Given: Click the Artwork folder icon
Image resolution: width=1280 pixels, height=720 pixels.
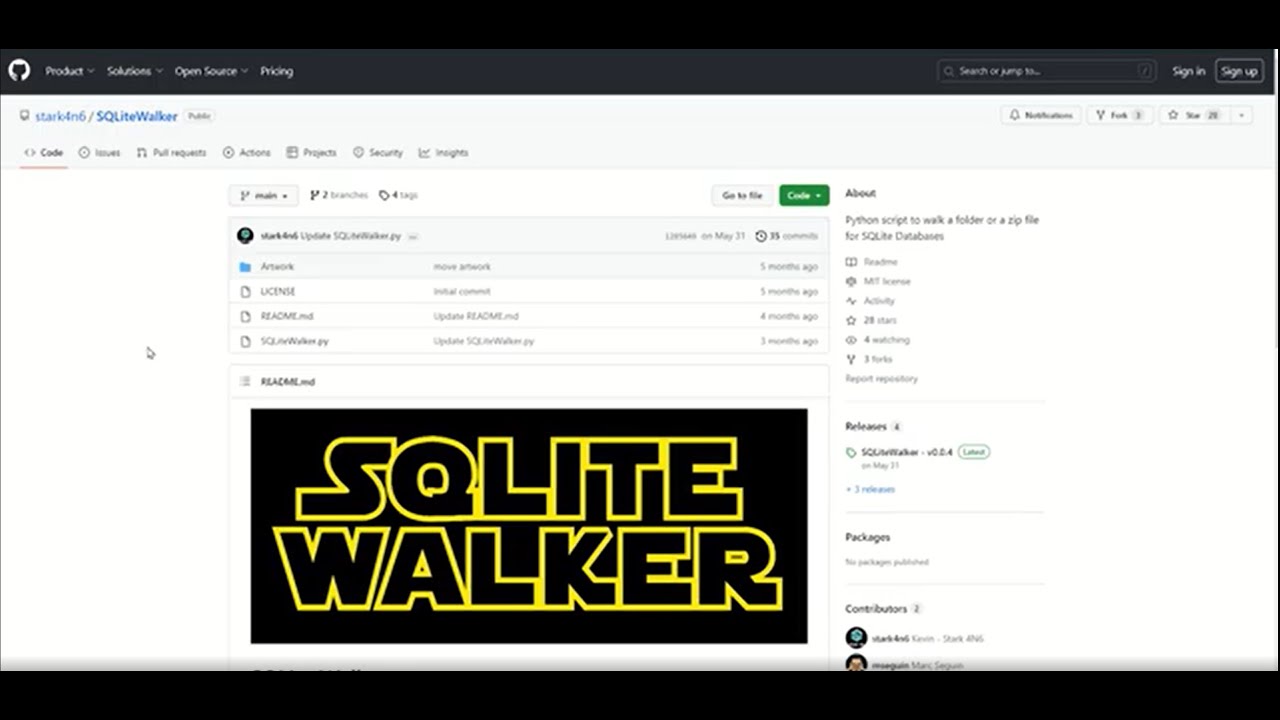Looking at the screenshot, I should coord(245,267).
